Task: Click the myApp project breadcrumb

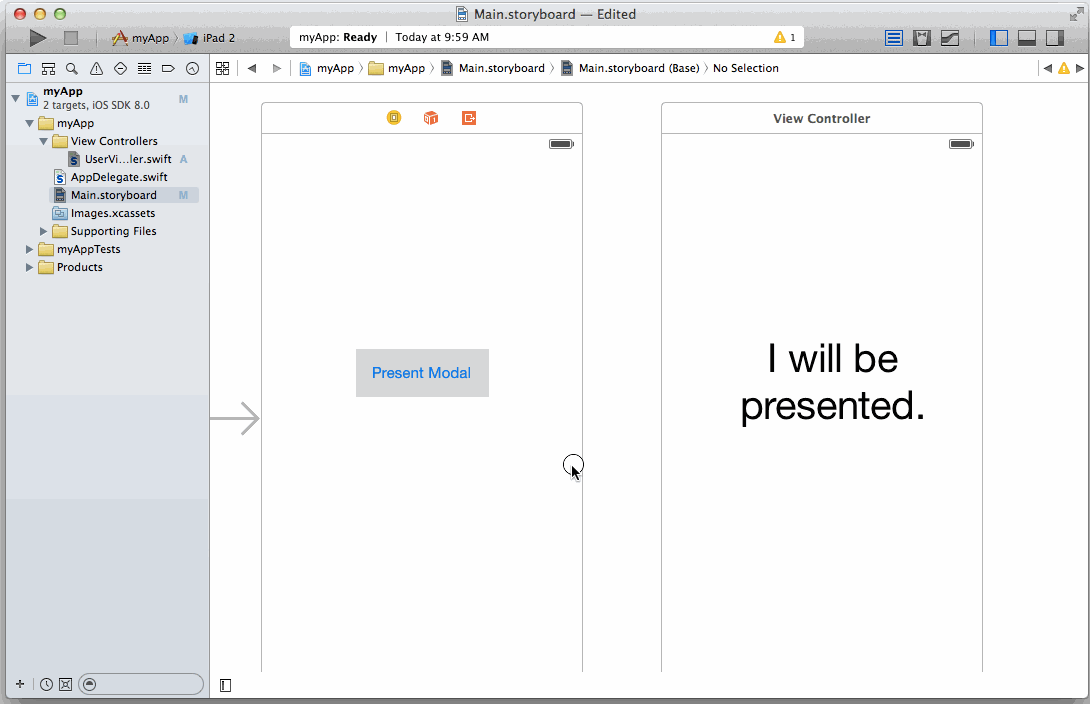Action: point(327,68)
